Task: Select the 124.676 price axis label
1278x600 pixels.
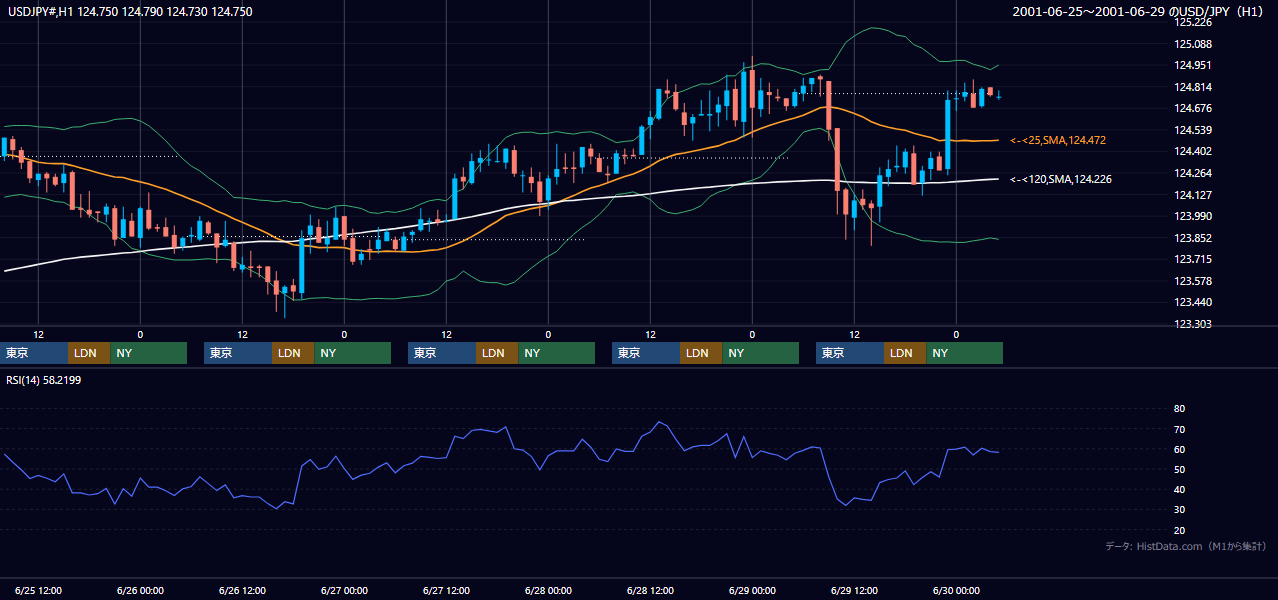Action: coord(1194,108)
